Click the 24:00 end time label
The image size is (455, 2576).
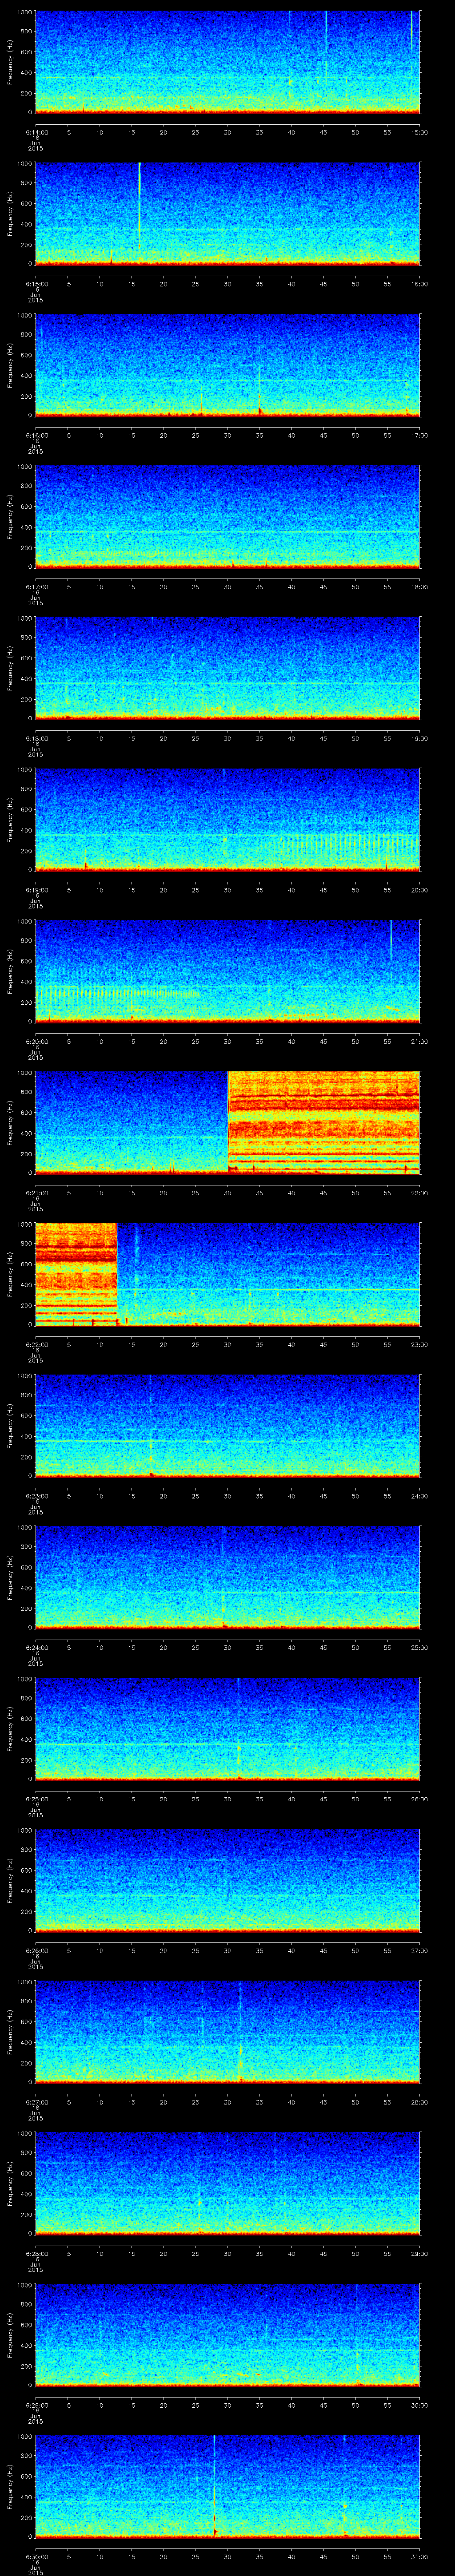419,1496
